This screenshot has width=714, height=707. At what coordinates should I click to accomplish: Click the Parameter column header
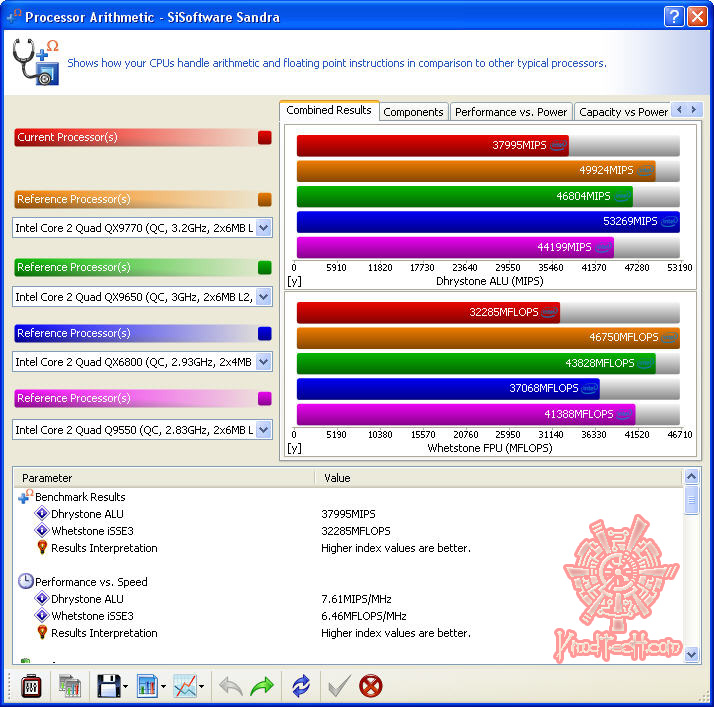click(x=164, y=478)
